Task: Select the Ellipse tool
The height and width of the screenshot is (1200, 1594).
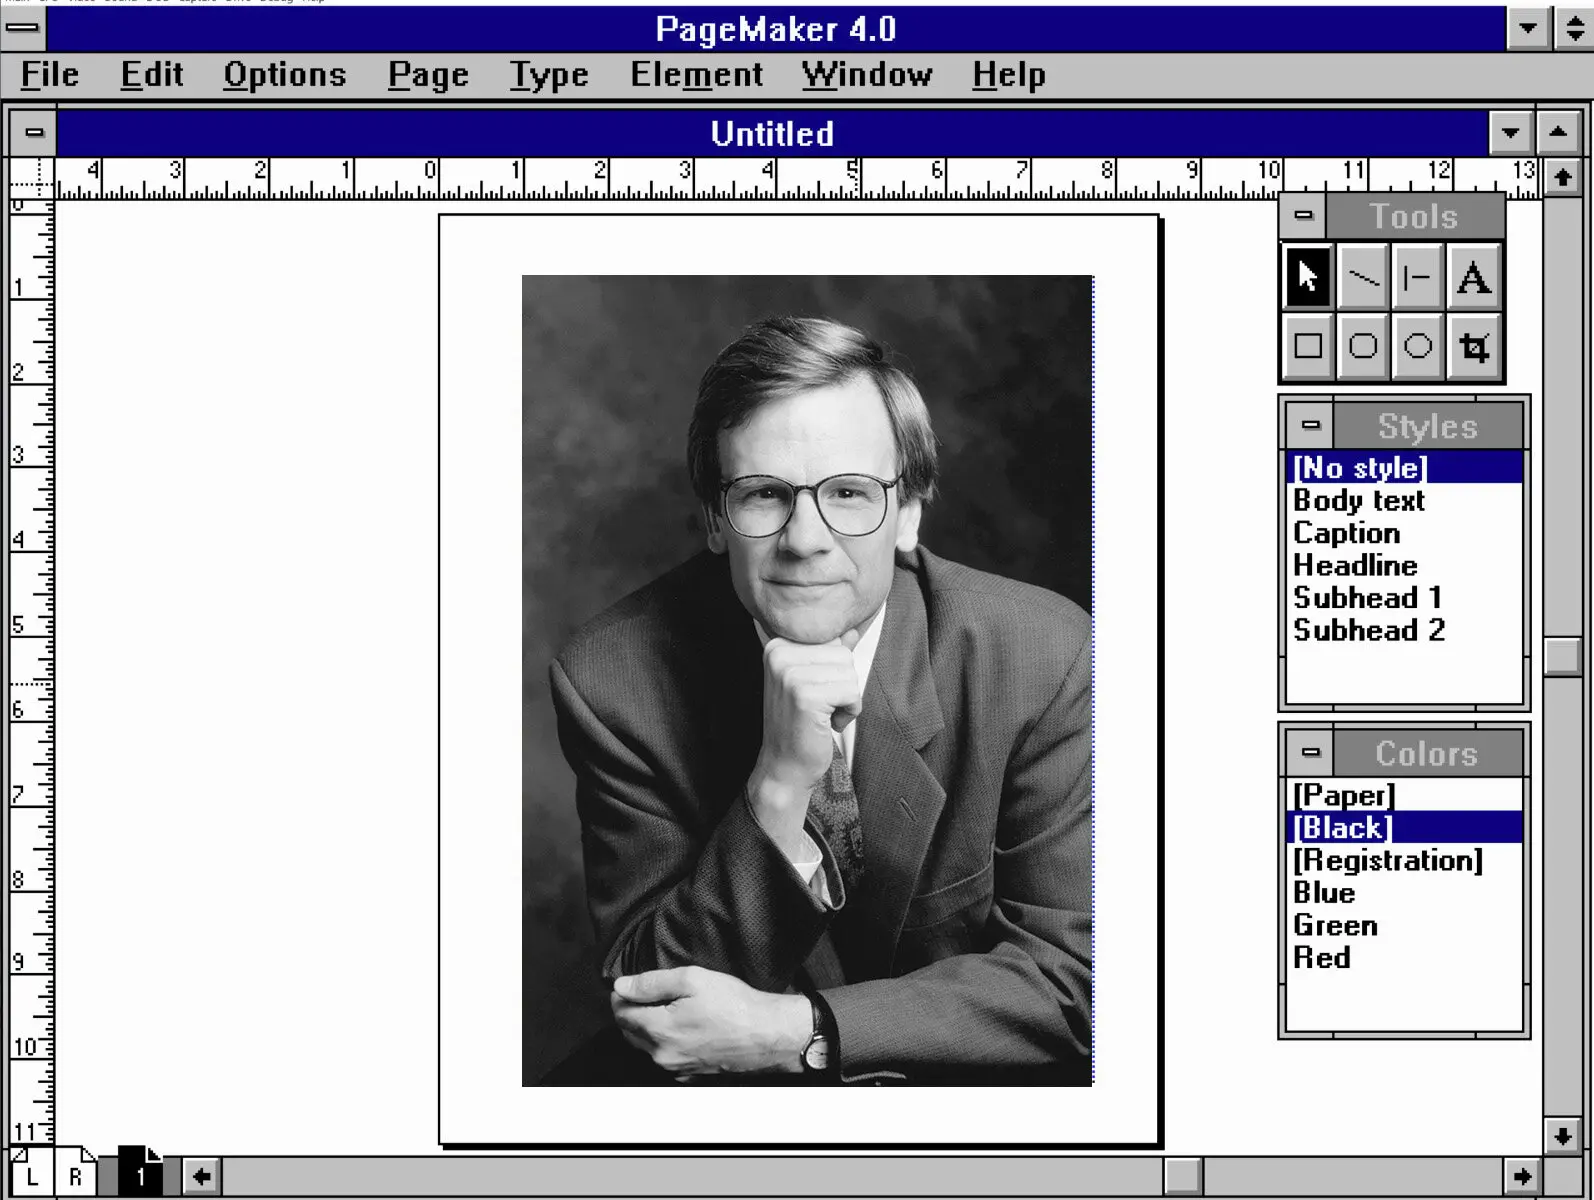Action: (x=1418, y=346)
